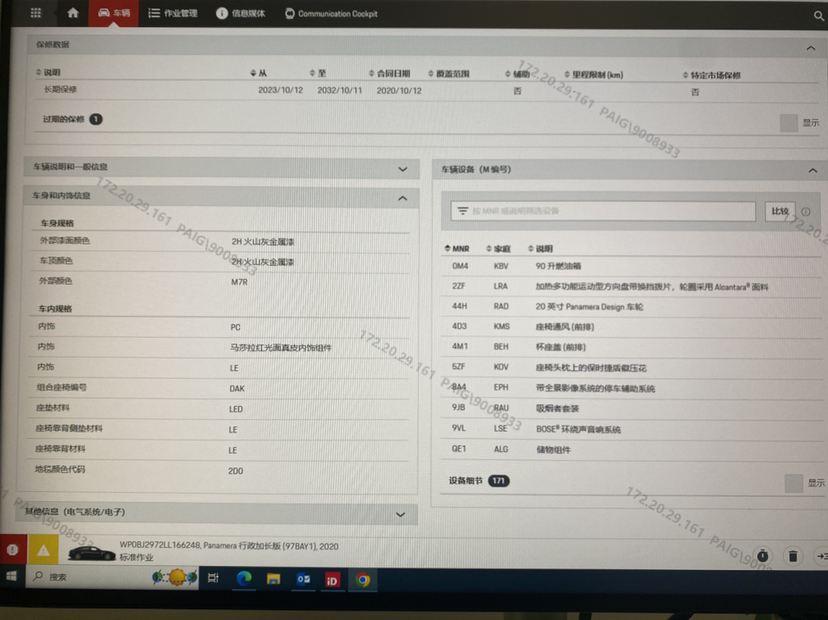The image size is (828, 620).
Task: Click the 2020/10/12 contract date cell
Action: [399, 90]
